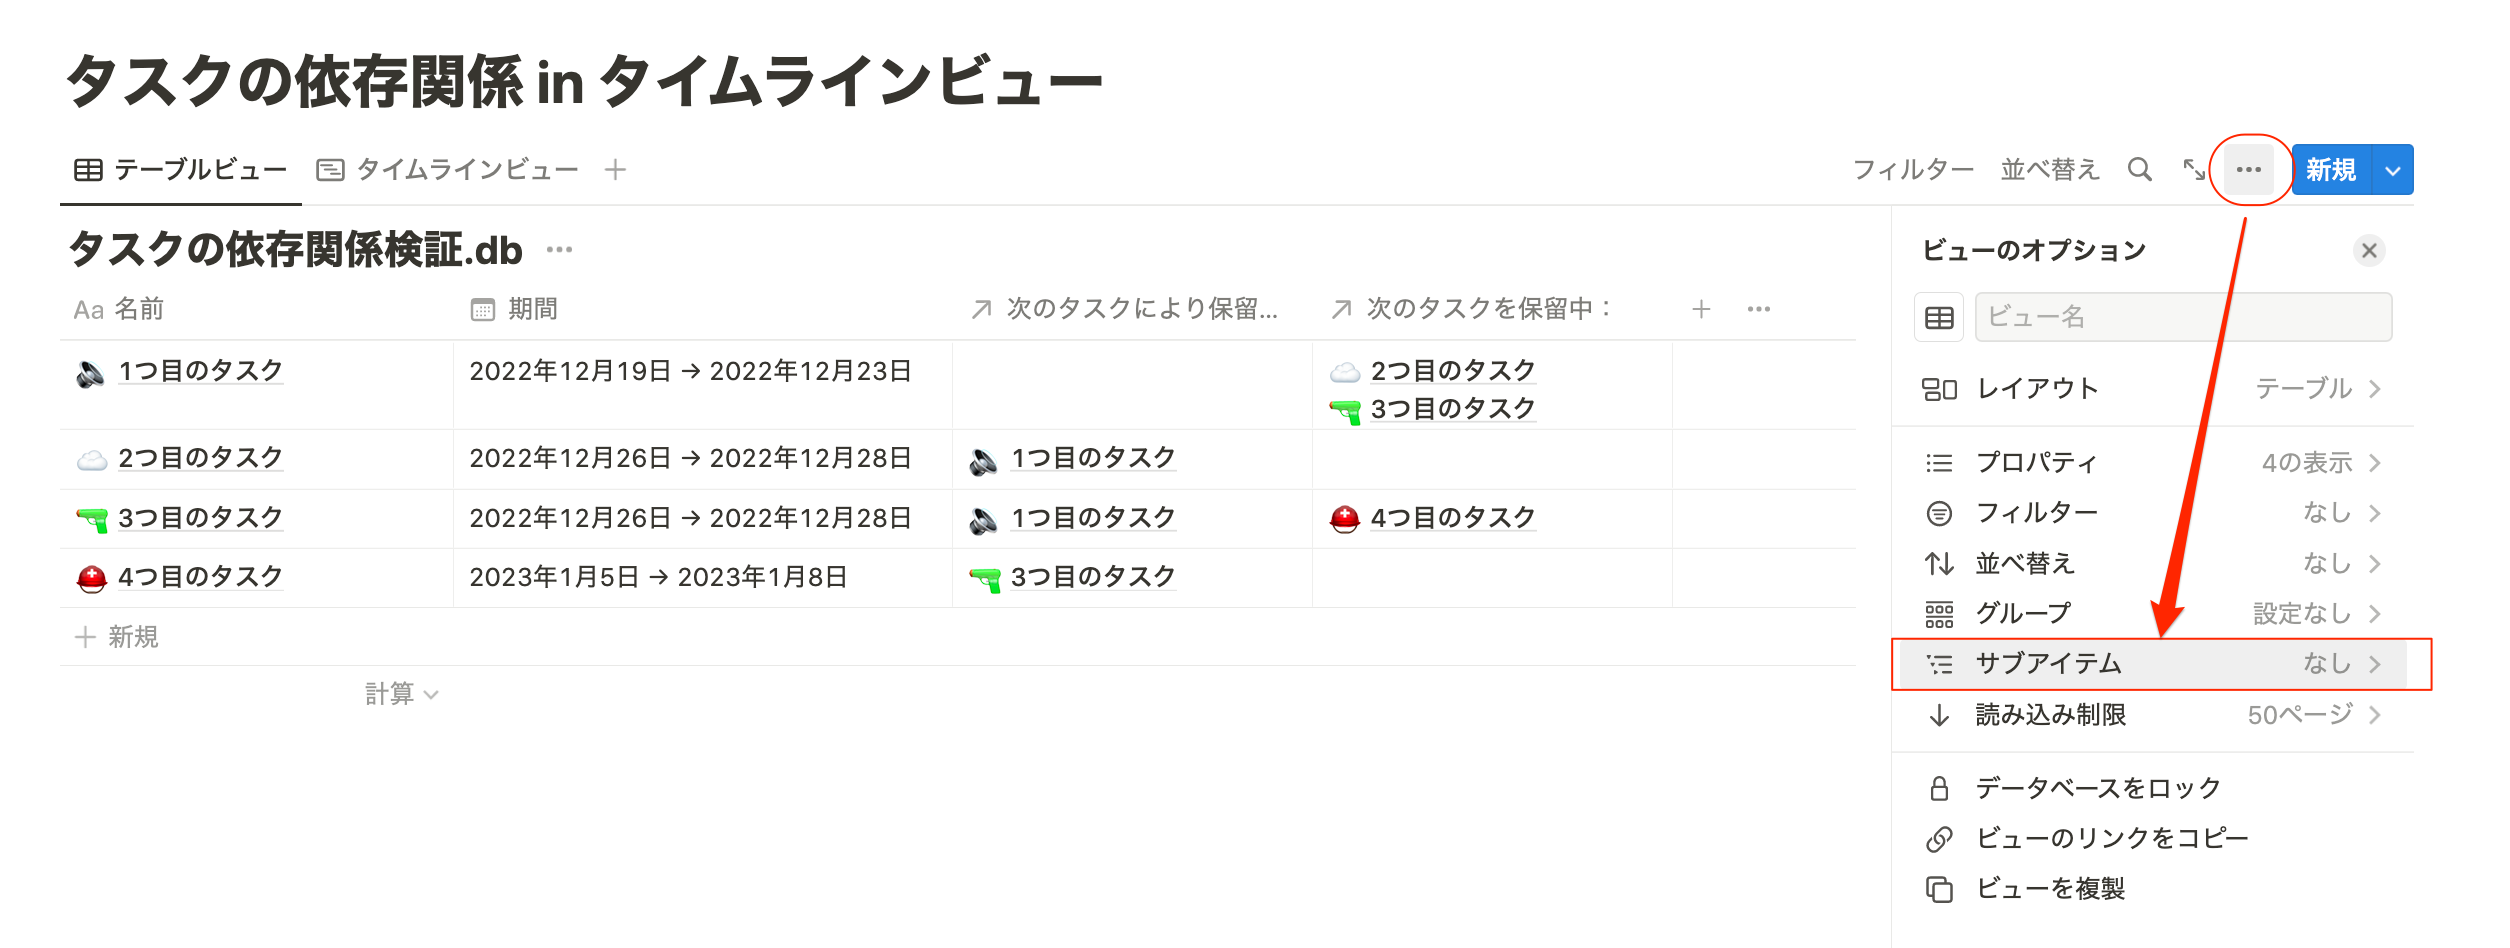Expand the 新規 button dropdown arrow
Viewport: 2510px width, 948px height.
point(2393,170)
